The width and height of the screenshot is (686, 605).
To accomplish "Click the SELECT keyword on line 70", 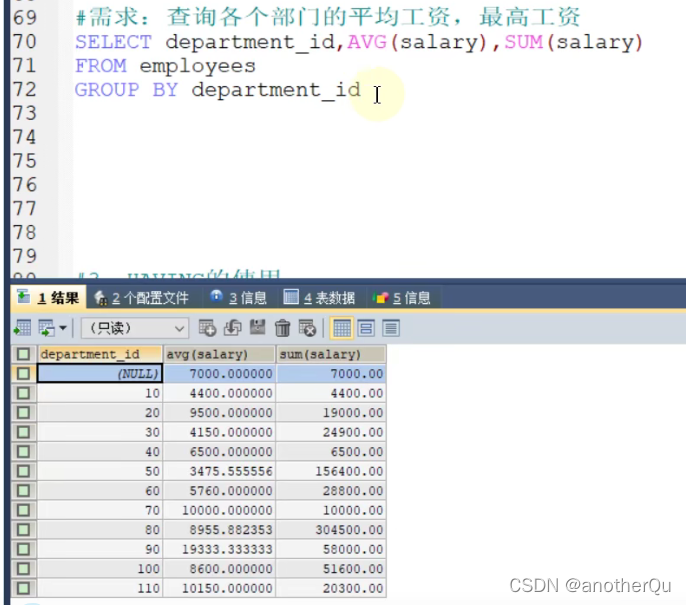I will point(113,42).
